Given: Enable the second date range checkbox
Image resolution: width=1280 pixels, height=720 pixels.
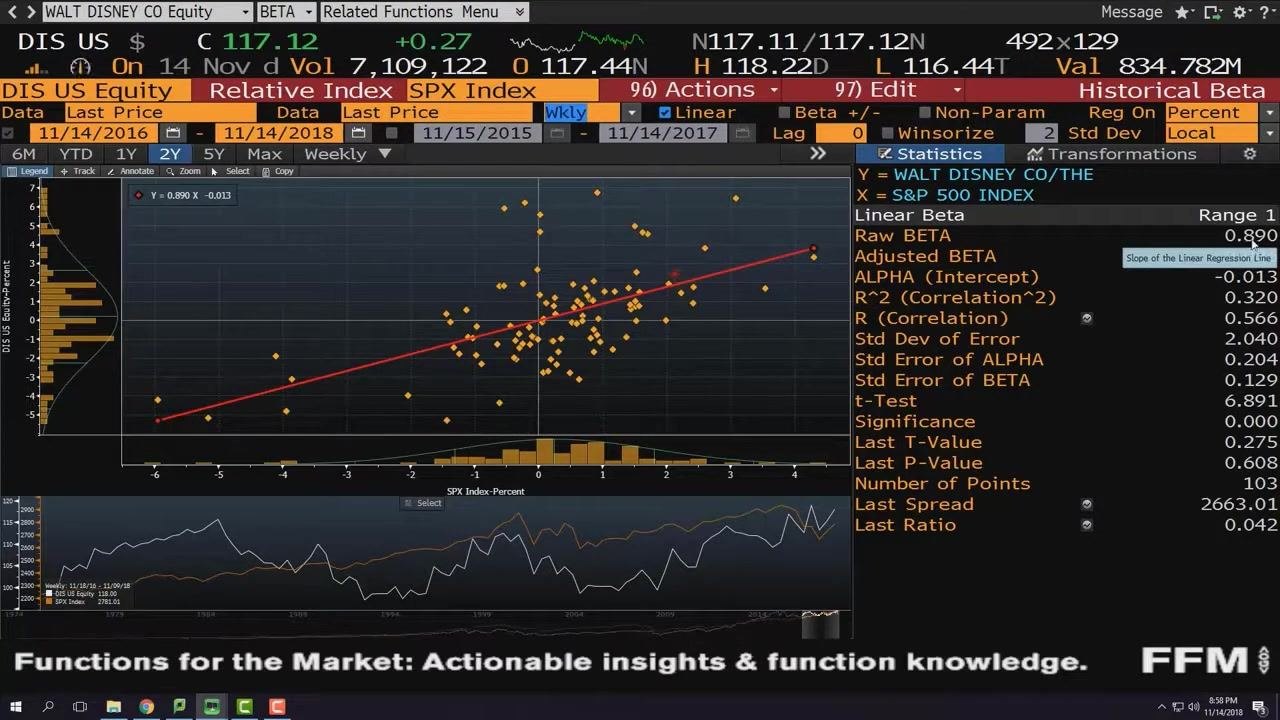Looking at the screenshot, I should click(x=392, y=133).
